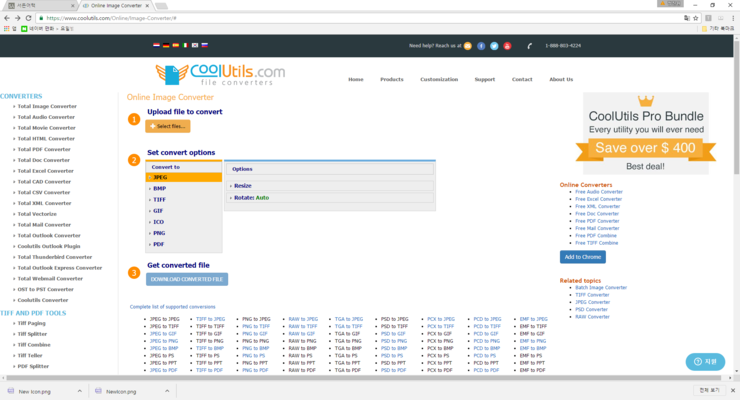This screenshot has width=740, height=400.
Task: Open Total Audio Converter link
Action: pos(46,117)
